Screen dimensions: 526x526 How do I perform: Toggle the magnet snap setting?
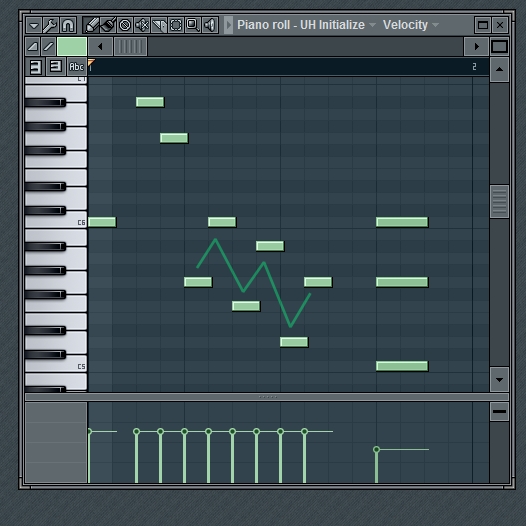[x=68, y=25]
